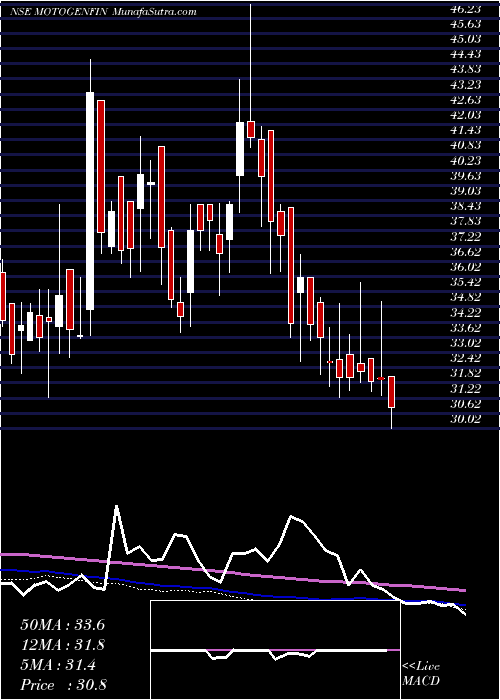Click the 43.83 price axis label
The height and width of the screenshot is (700, 500).
pos(465,69)
